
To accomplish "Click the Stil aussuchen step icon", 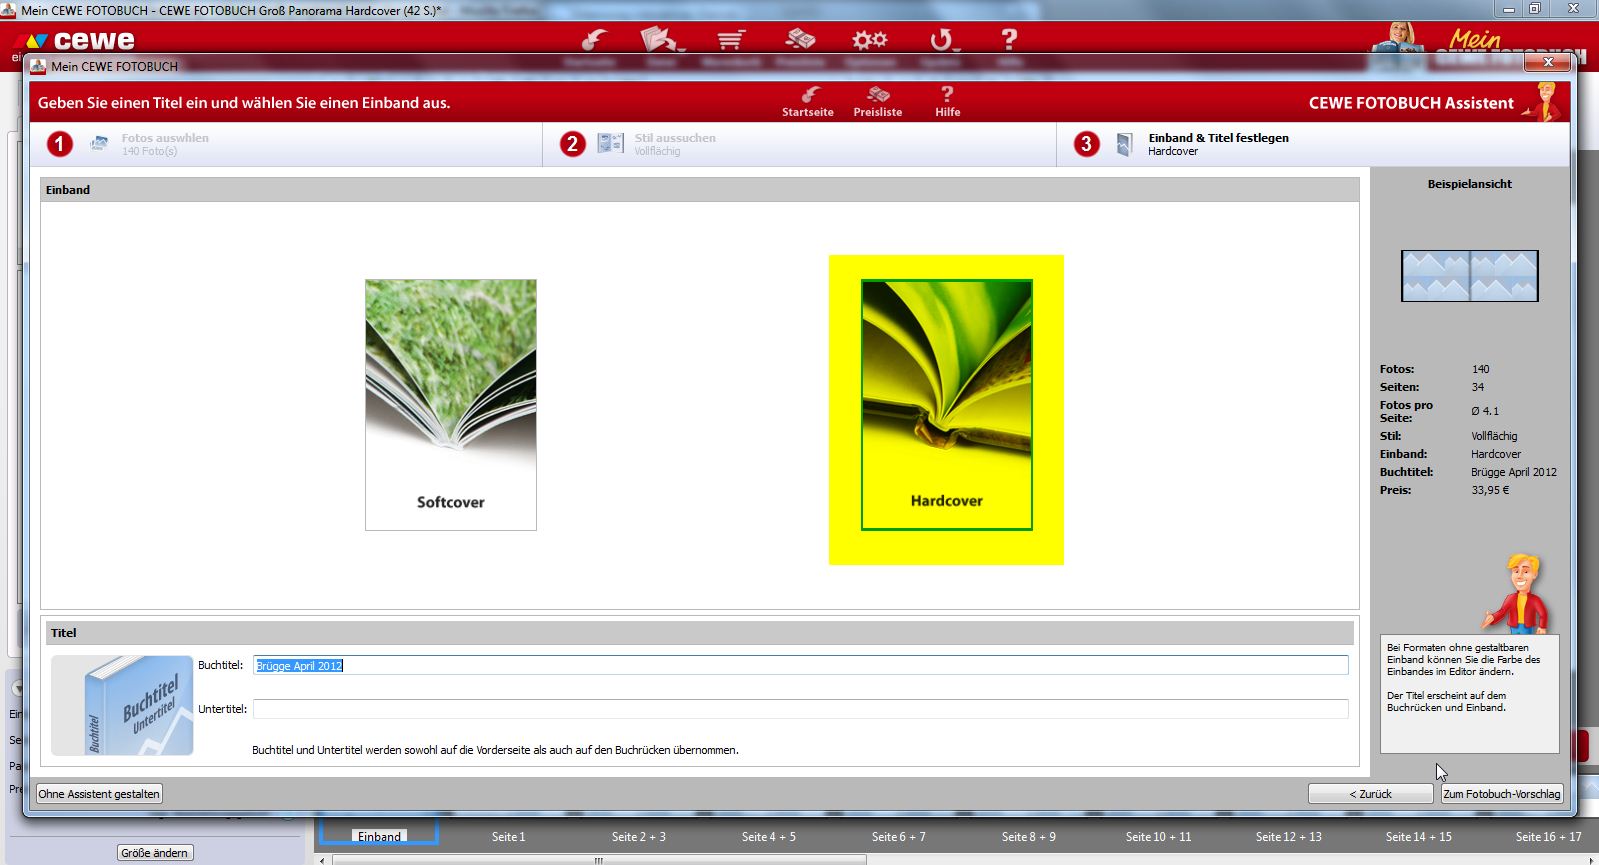I will pos(610,144).
